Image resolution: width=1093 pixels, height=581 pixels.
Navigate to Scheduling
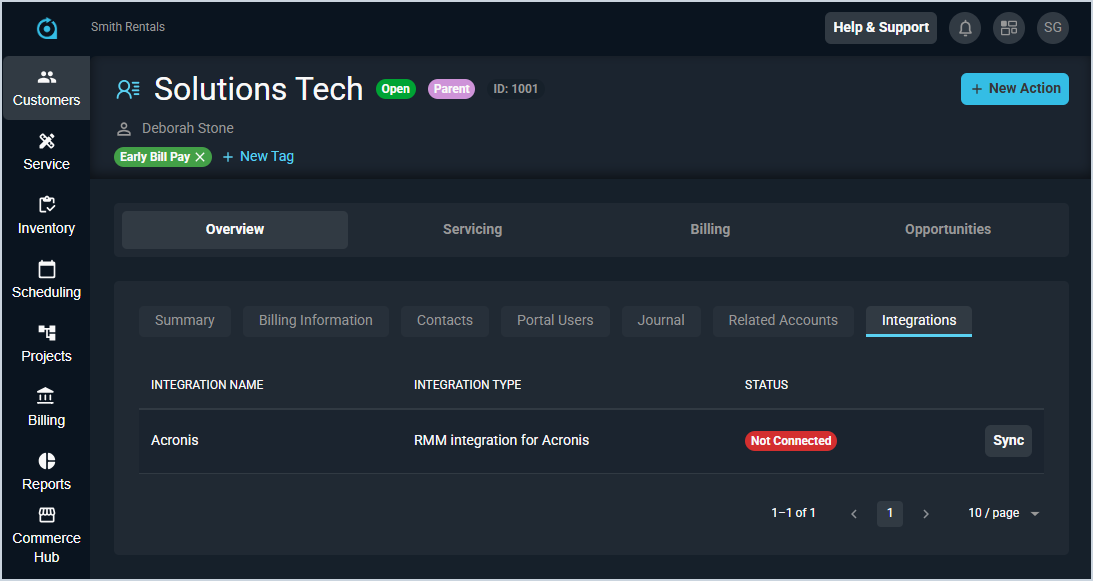click(46, 280)
